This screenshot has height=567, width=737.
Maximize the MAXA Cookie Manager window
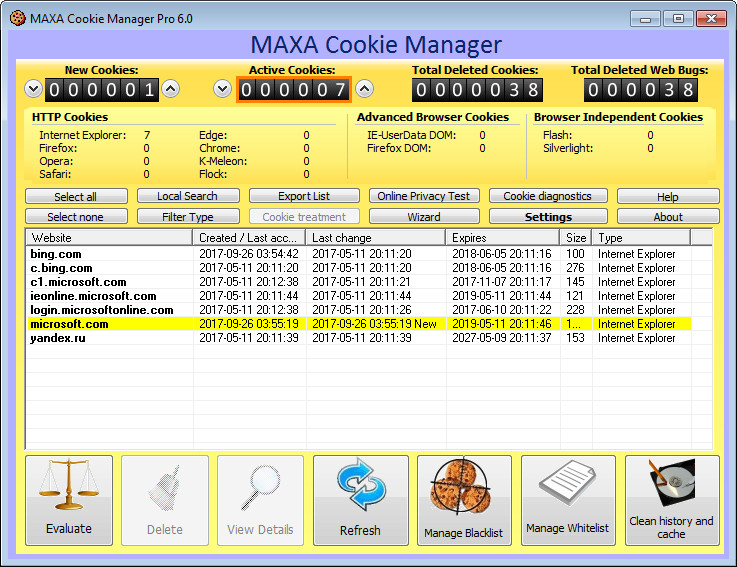[x=678, y=19]
